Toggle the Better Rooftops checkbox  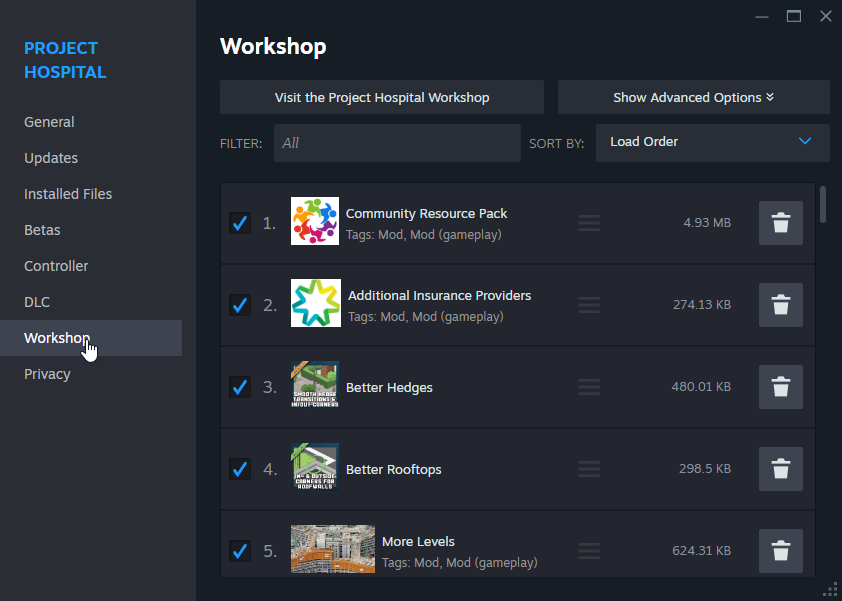coord(240,469)
